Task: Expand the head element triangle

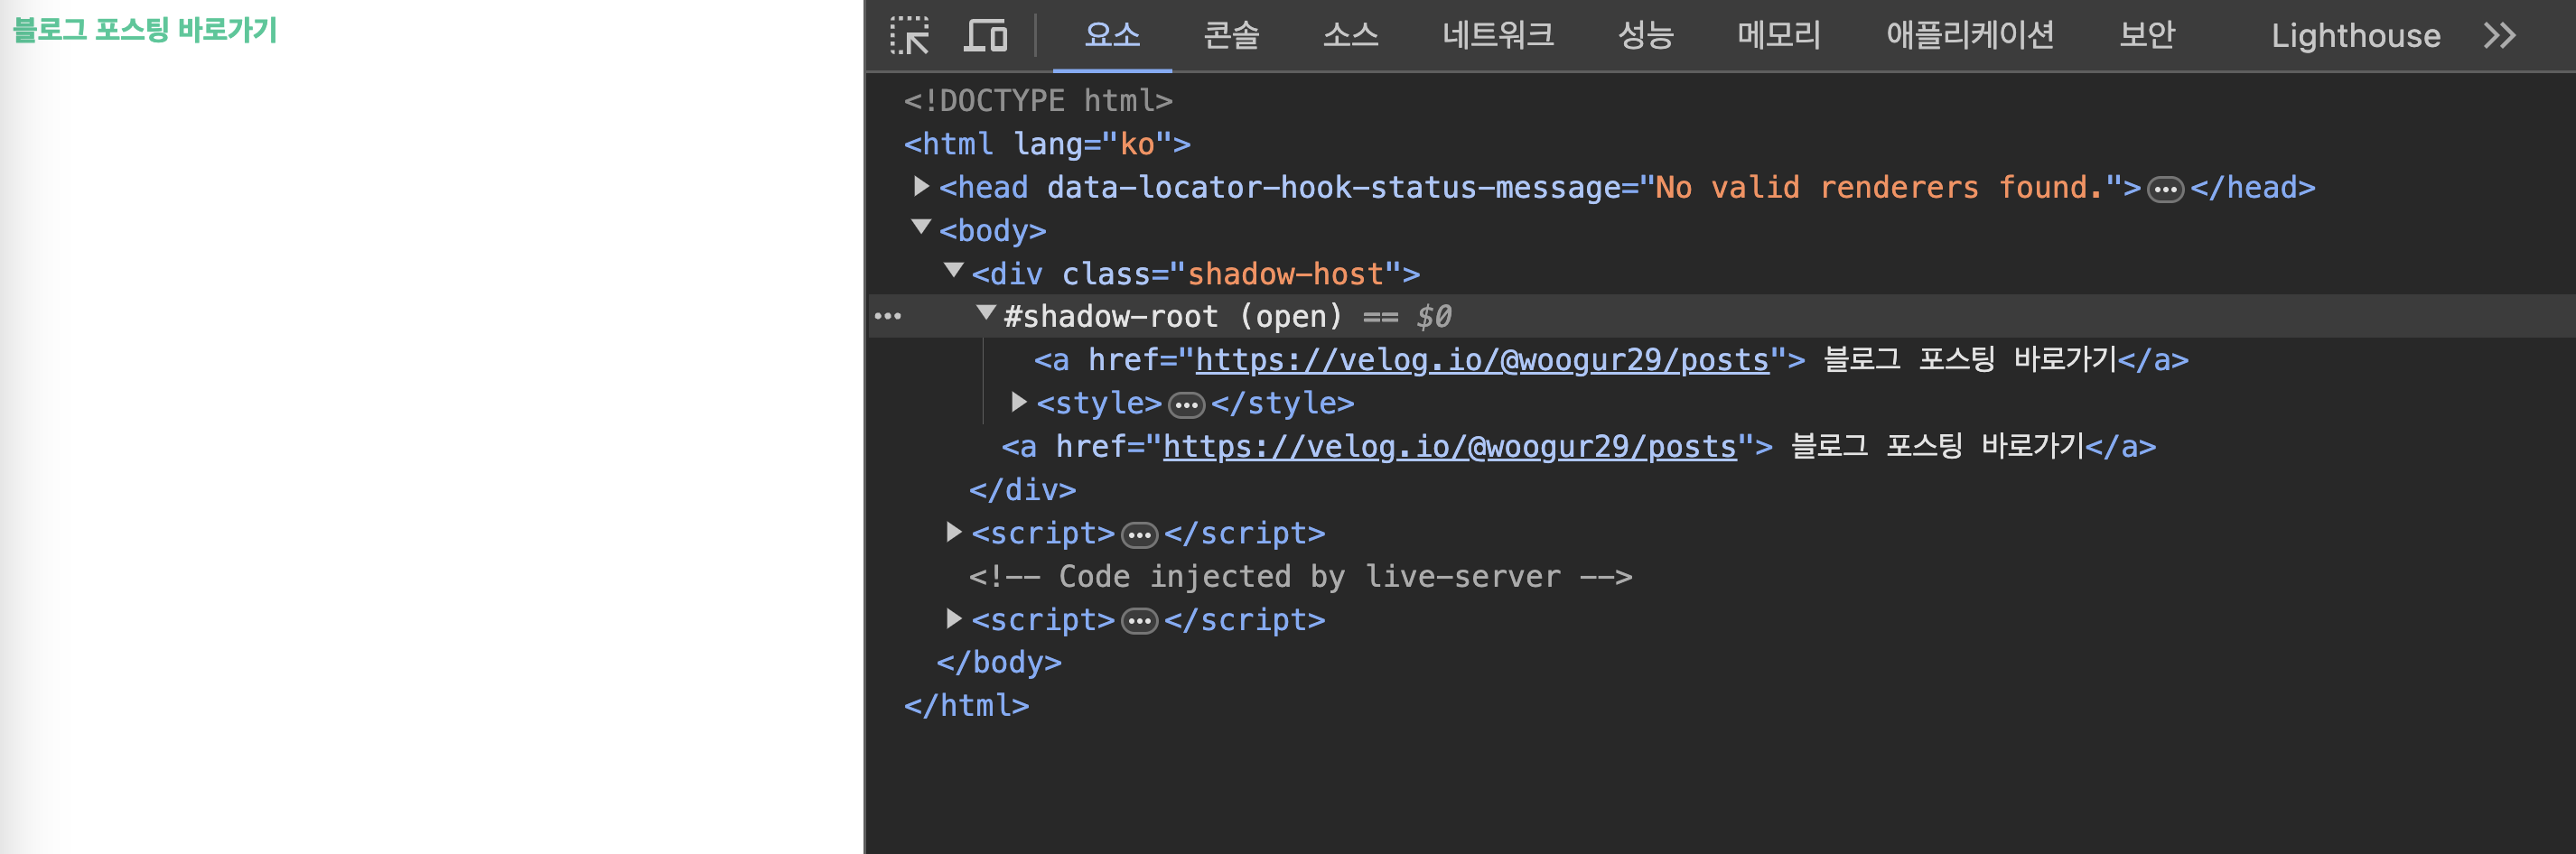Action: [x=921, y=186]
